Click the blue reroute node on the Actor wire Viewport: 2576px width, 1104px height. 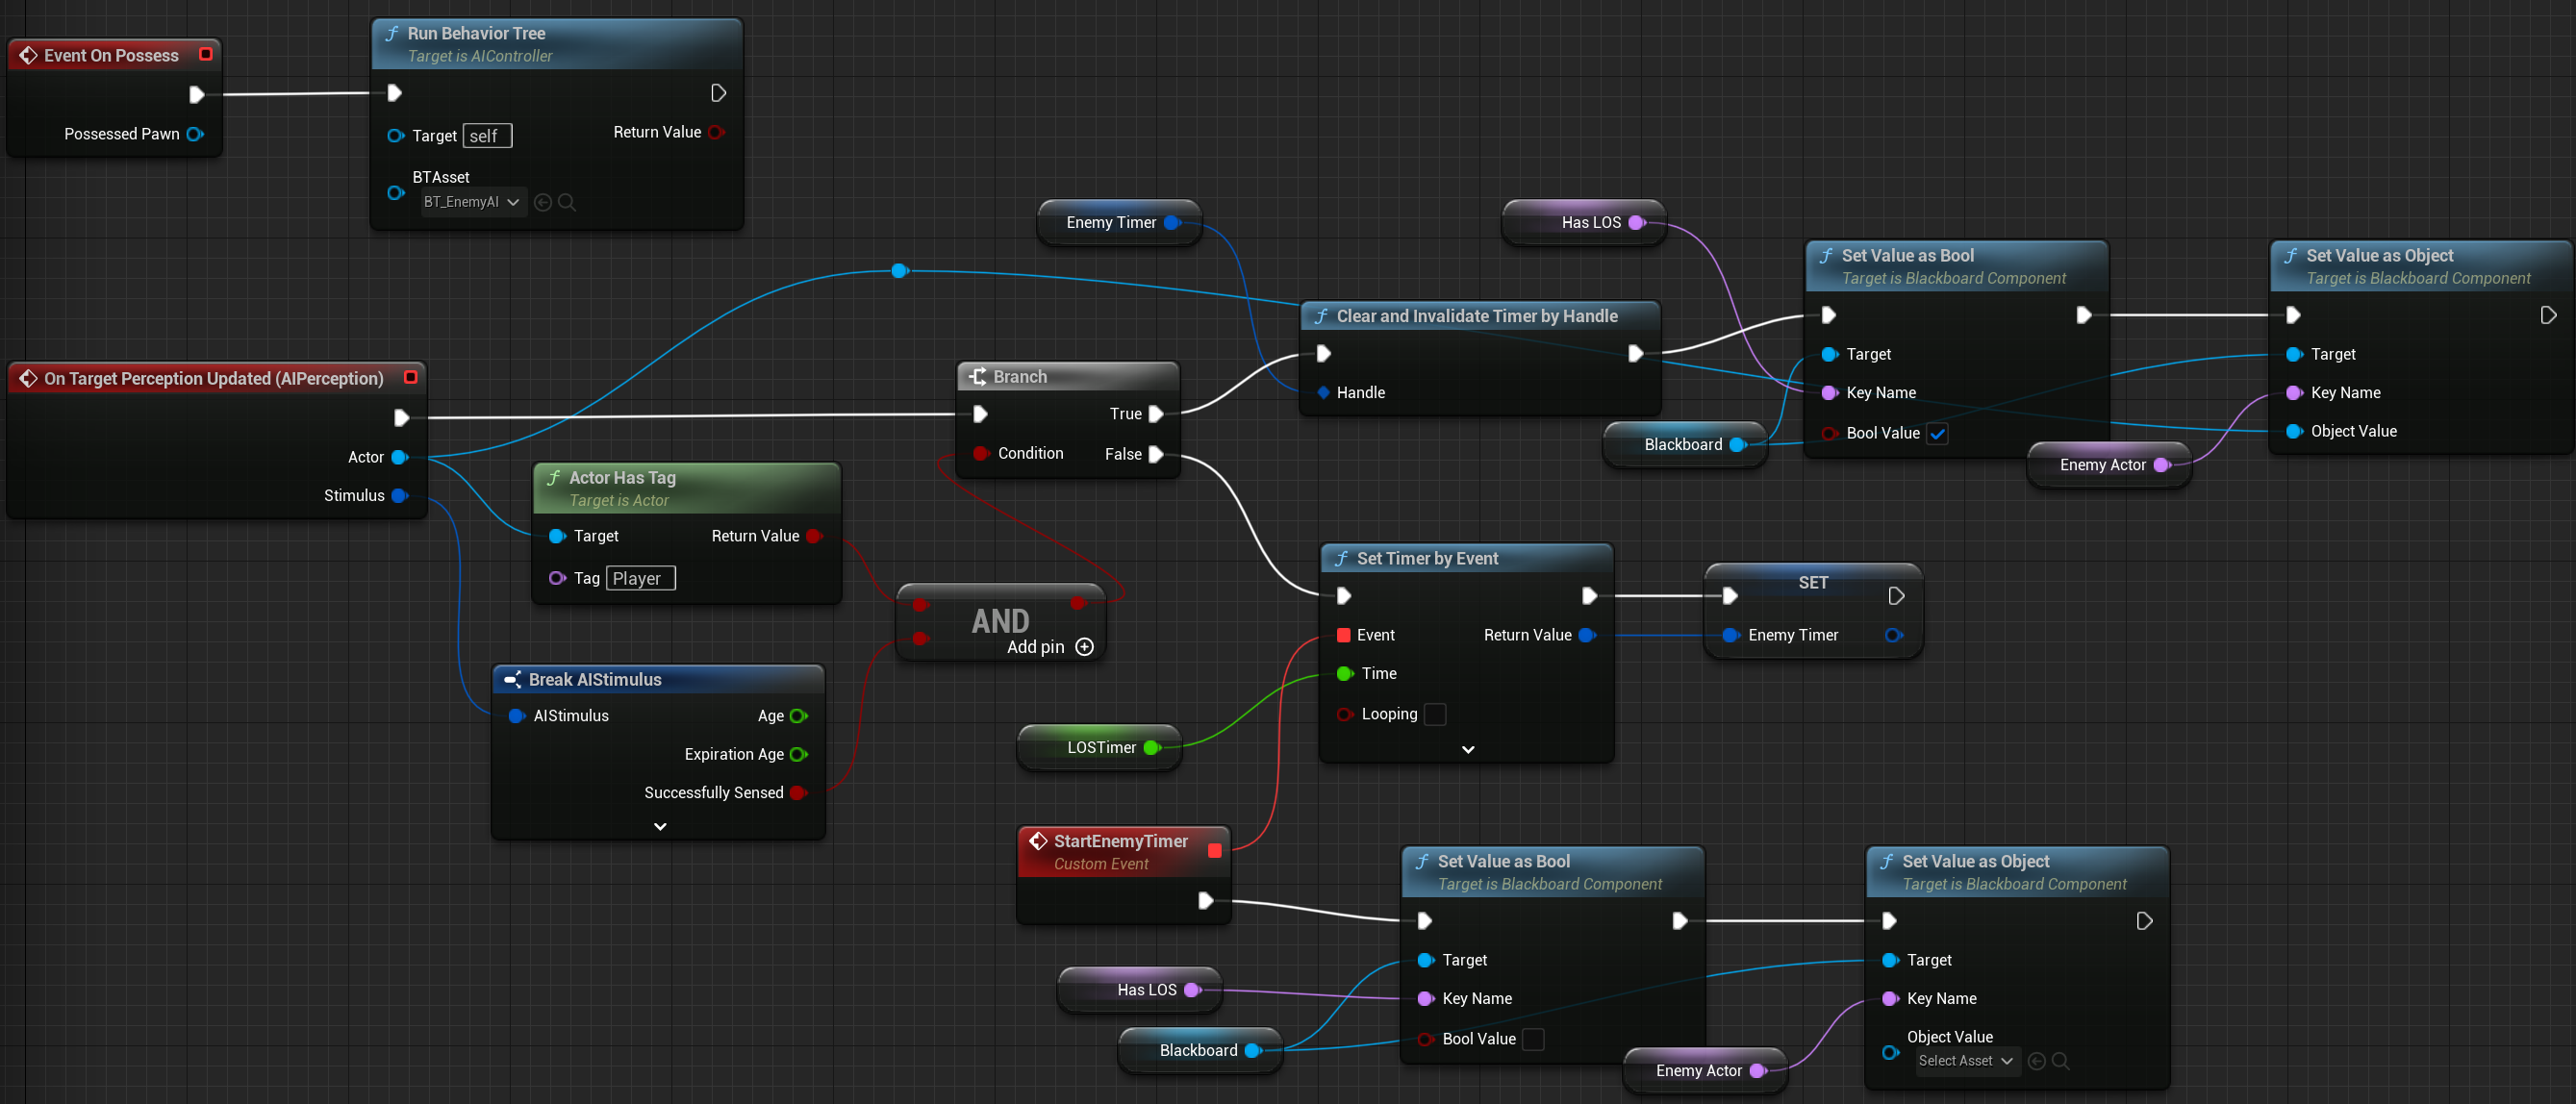point(899,270)
